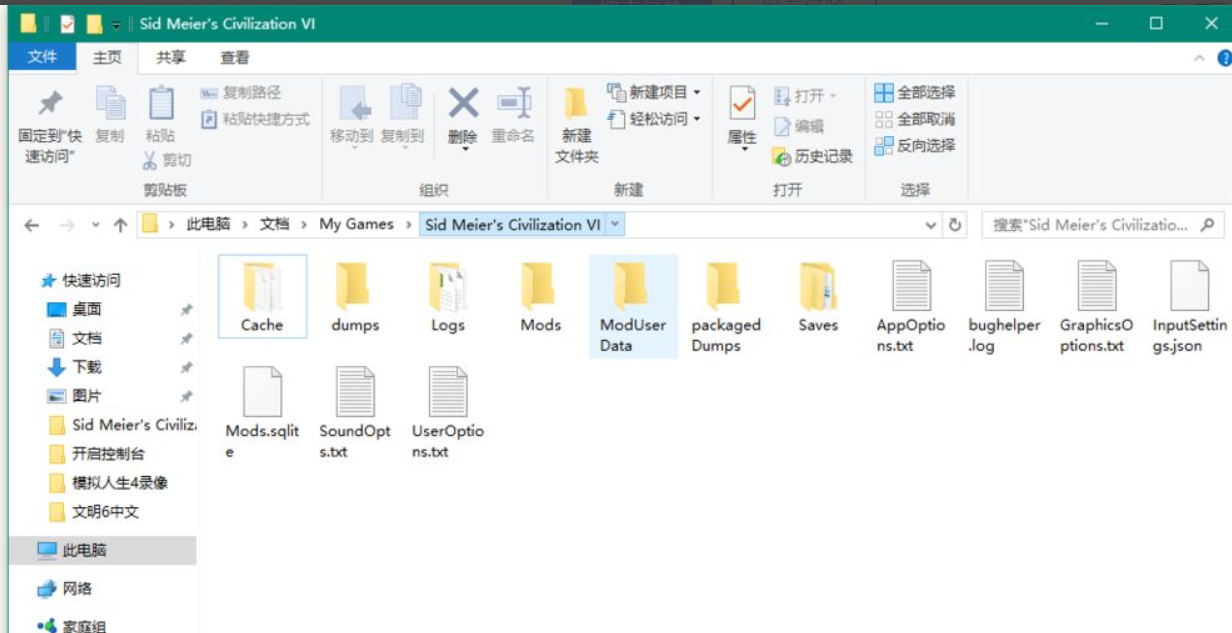Select the SoundOpts.txt file
The width and height of the screenshot is (1232, 633).
coord(355,412)
